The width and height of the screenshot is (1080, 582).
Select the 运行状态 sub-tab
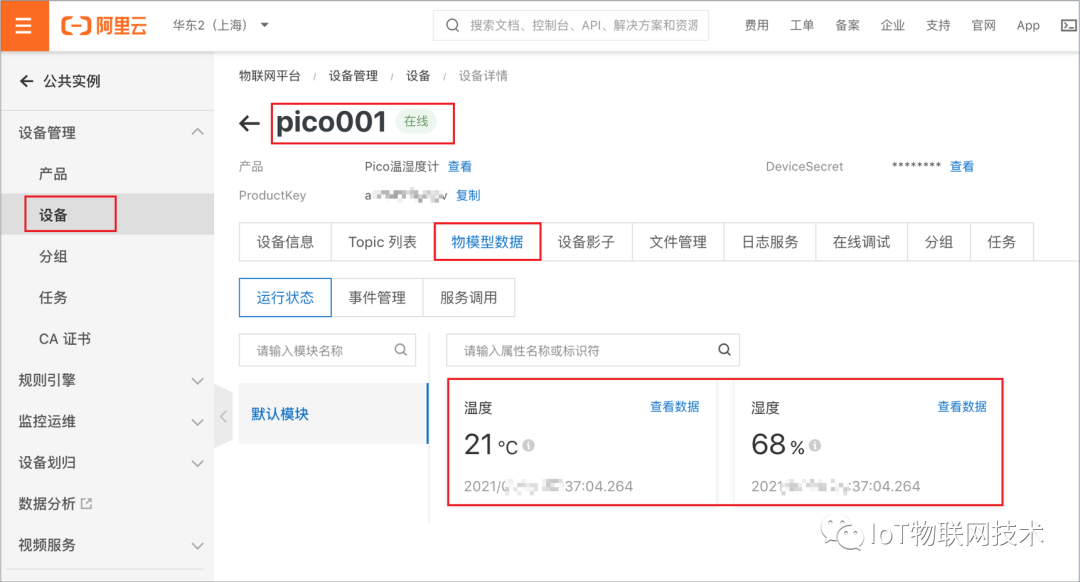tap(285, 298)
